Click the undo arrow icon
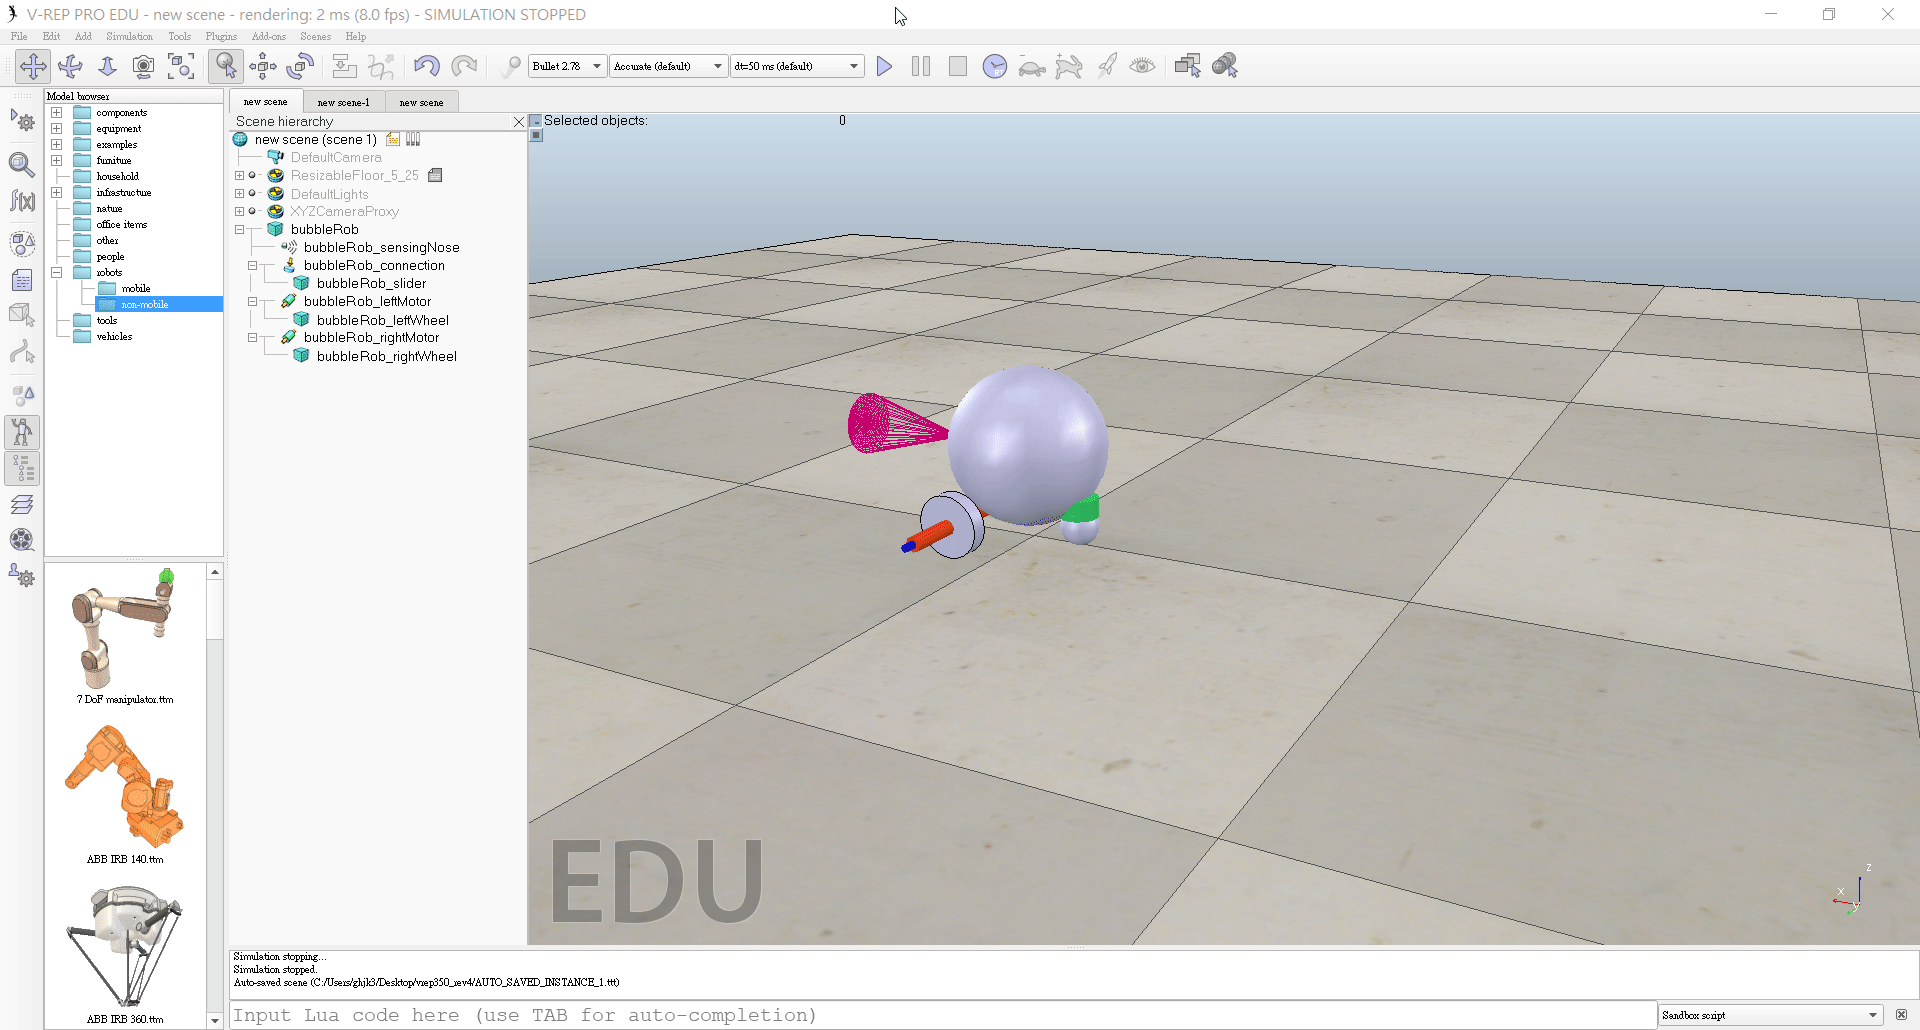Viewport: 1920px width, 1030px height. [x=427, y=66]
